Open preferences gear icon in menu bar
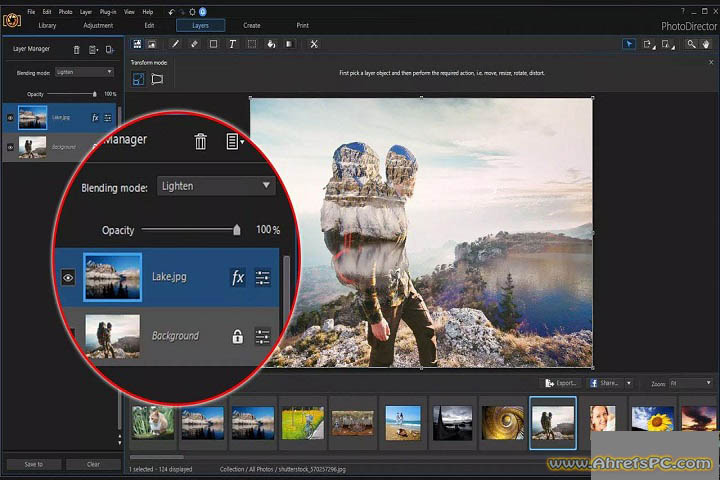This screenshot has height=480, width=720. tap(192, 12)
